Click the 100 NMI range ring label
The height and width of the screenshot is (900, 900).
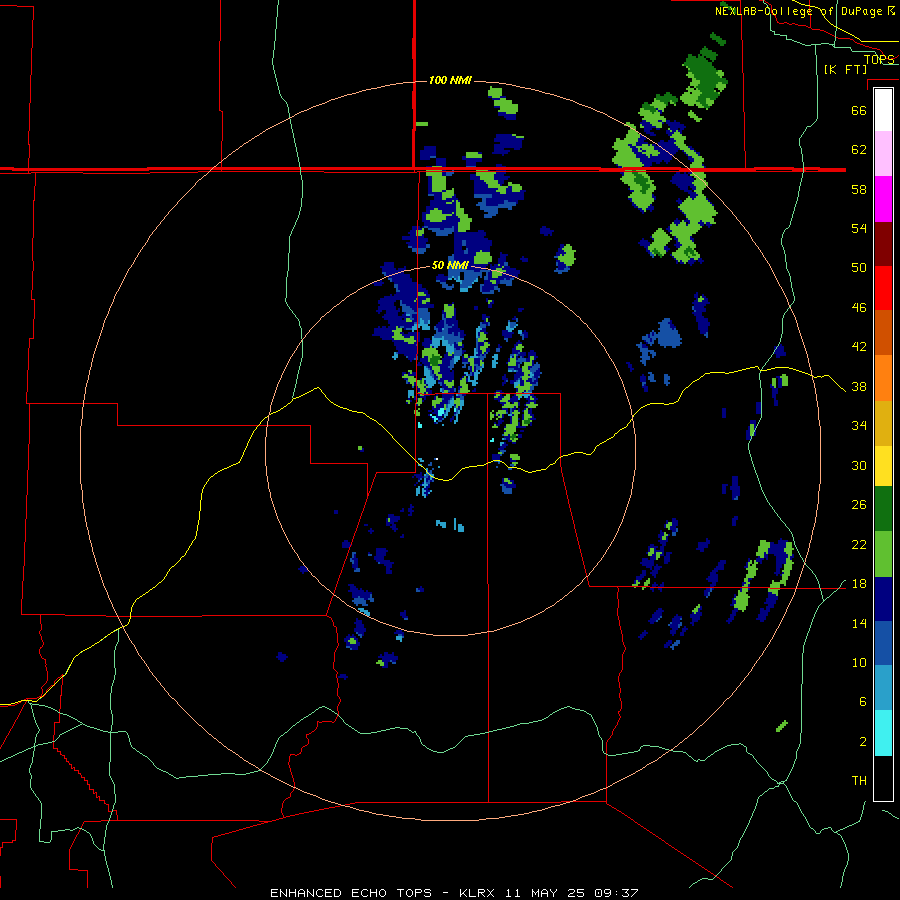pyautogui.click(x=450, y=80)
